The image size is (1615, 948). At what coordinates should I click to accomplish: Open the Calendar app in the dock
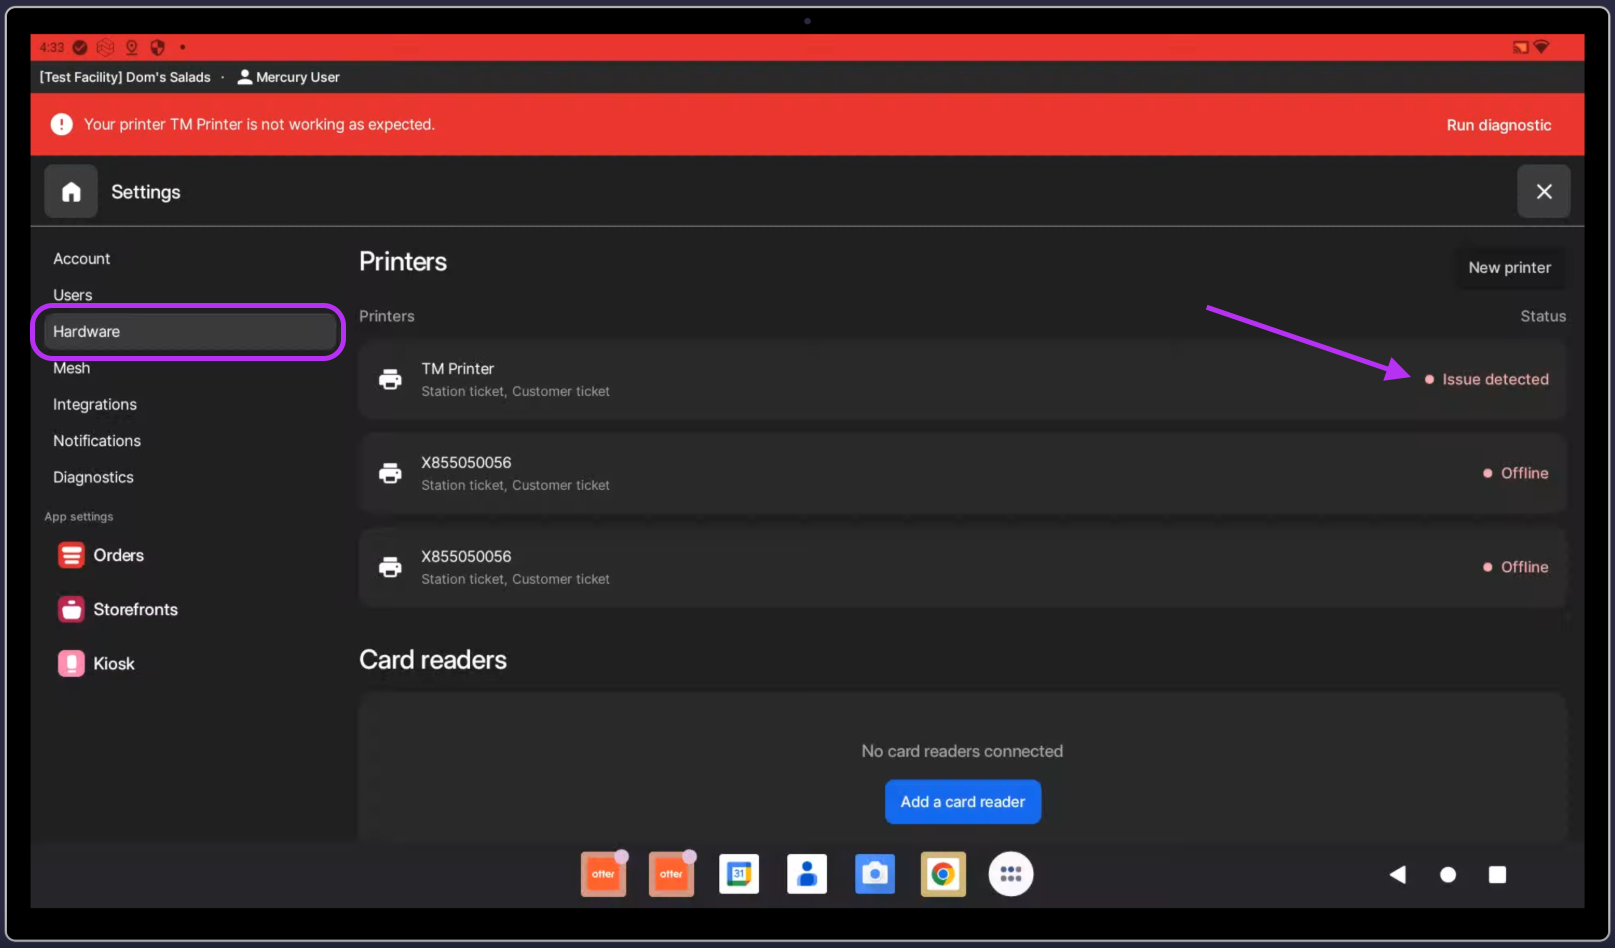click(x=739, y=874)
